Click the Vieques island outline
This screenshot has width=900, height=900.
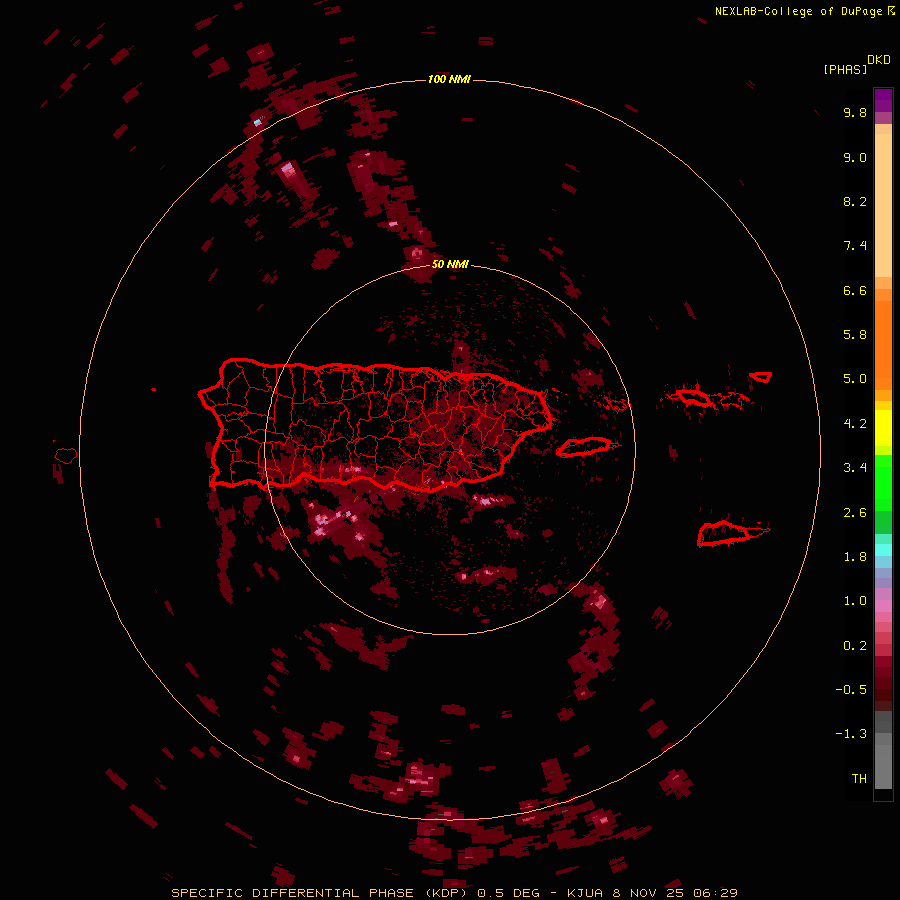(x=584, y=447)
